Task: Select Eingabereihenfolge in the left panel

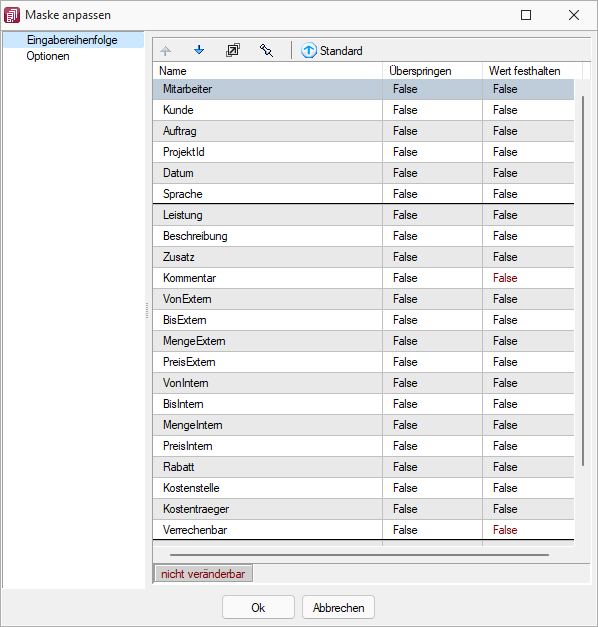Action: (72, 40)
